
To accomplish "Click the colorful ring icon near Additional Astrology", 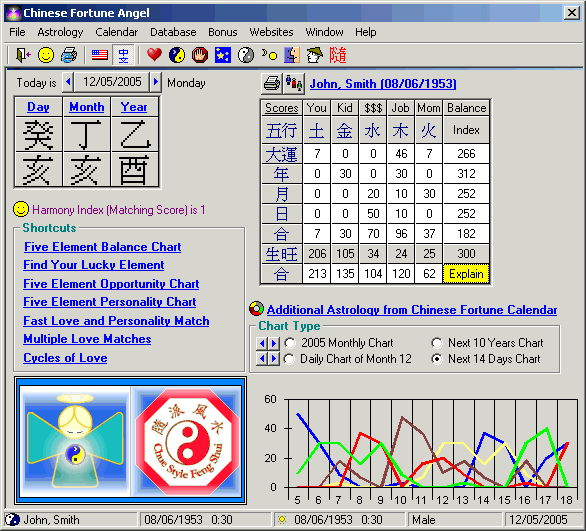I will click(256, 309).
